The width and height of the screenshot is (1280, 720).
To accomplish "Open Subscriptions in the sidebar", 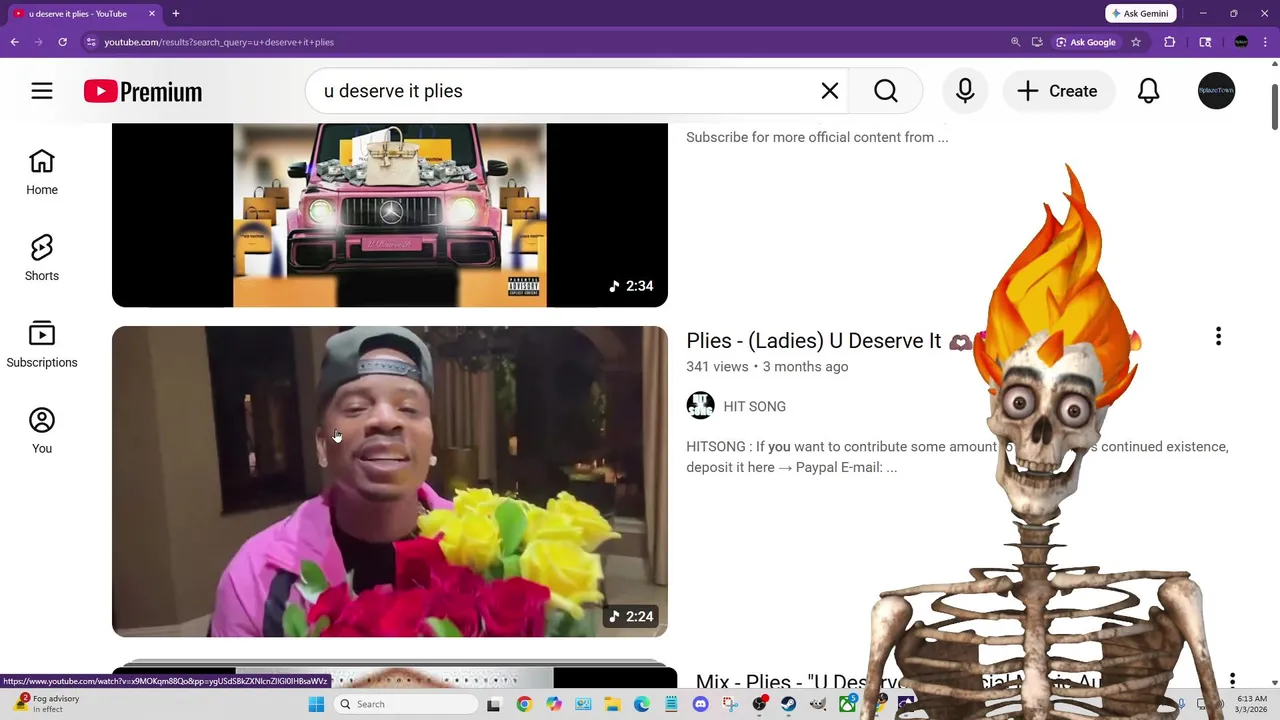I will click(42, 345).
